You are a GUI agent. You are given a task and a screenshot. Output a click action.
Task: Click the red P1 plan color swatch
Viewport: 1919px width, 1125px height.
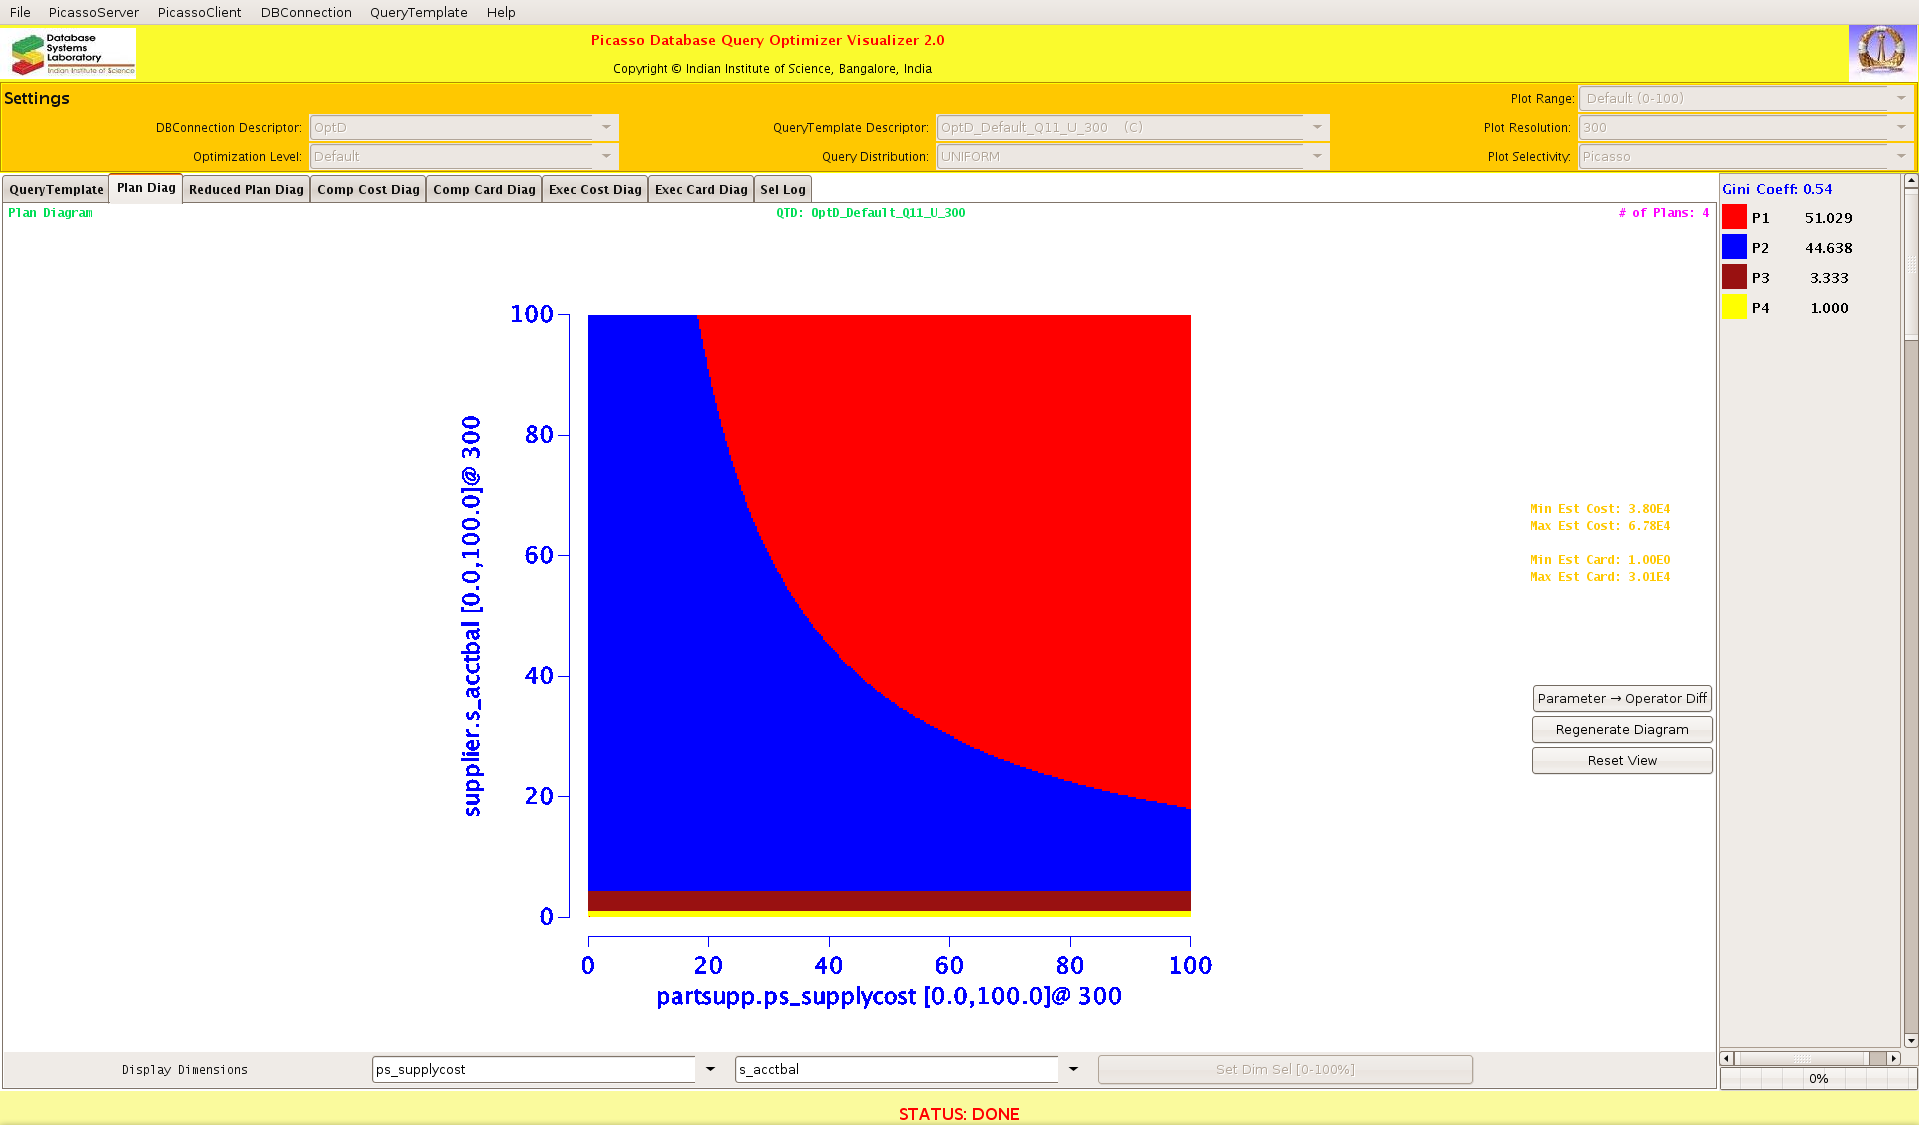click(1734, 217)
